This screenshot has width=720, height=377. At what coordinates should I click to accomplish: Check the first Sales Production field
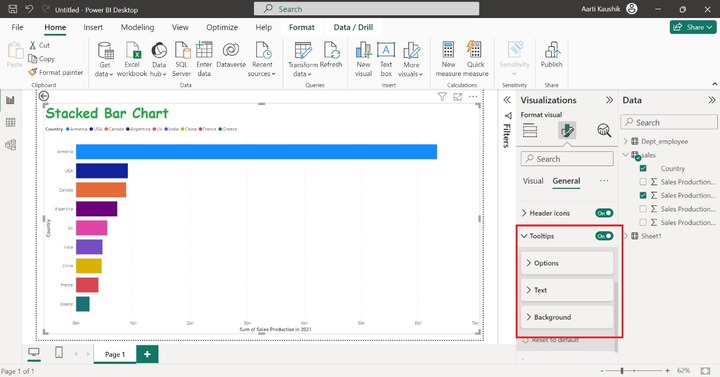click(643, 182)
